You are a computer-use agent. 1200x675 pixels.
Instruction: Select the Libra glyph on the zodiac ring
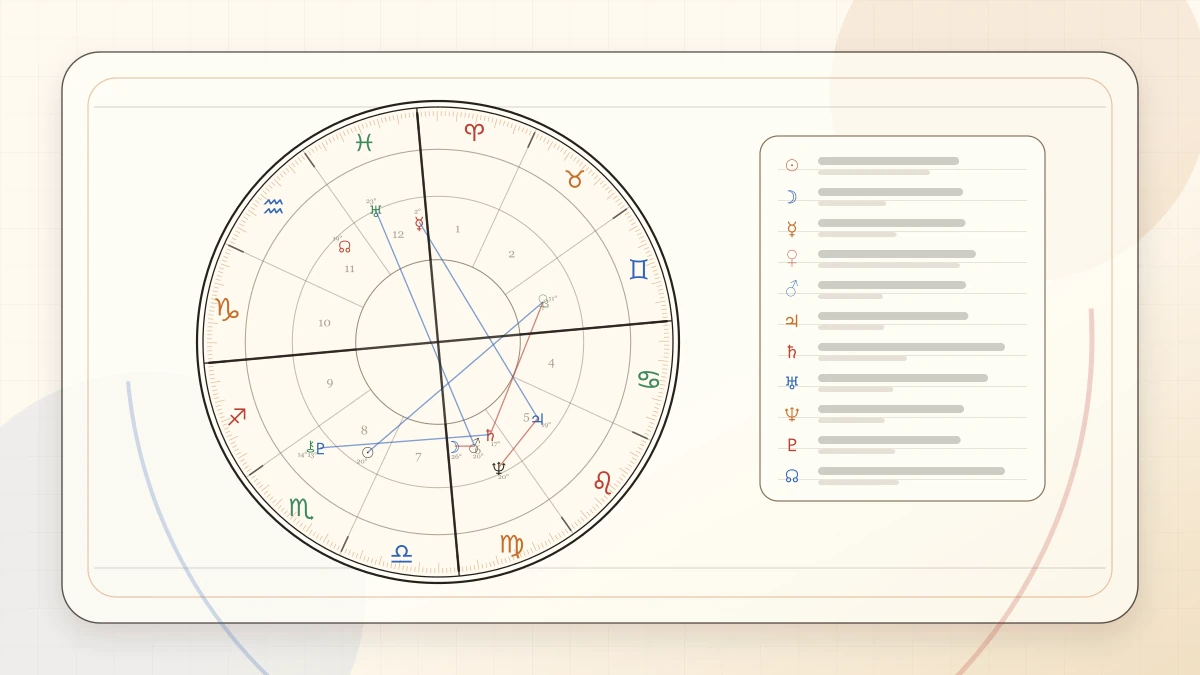tap(401, 553)
